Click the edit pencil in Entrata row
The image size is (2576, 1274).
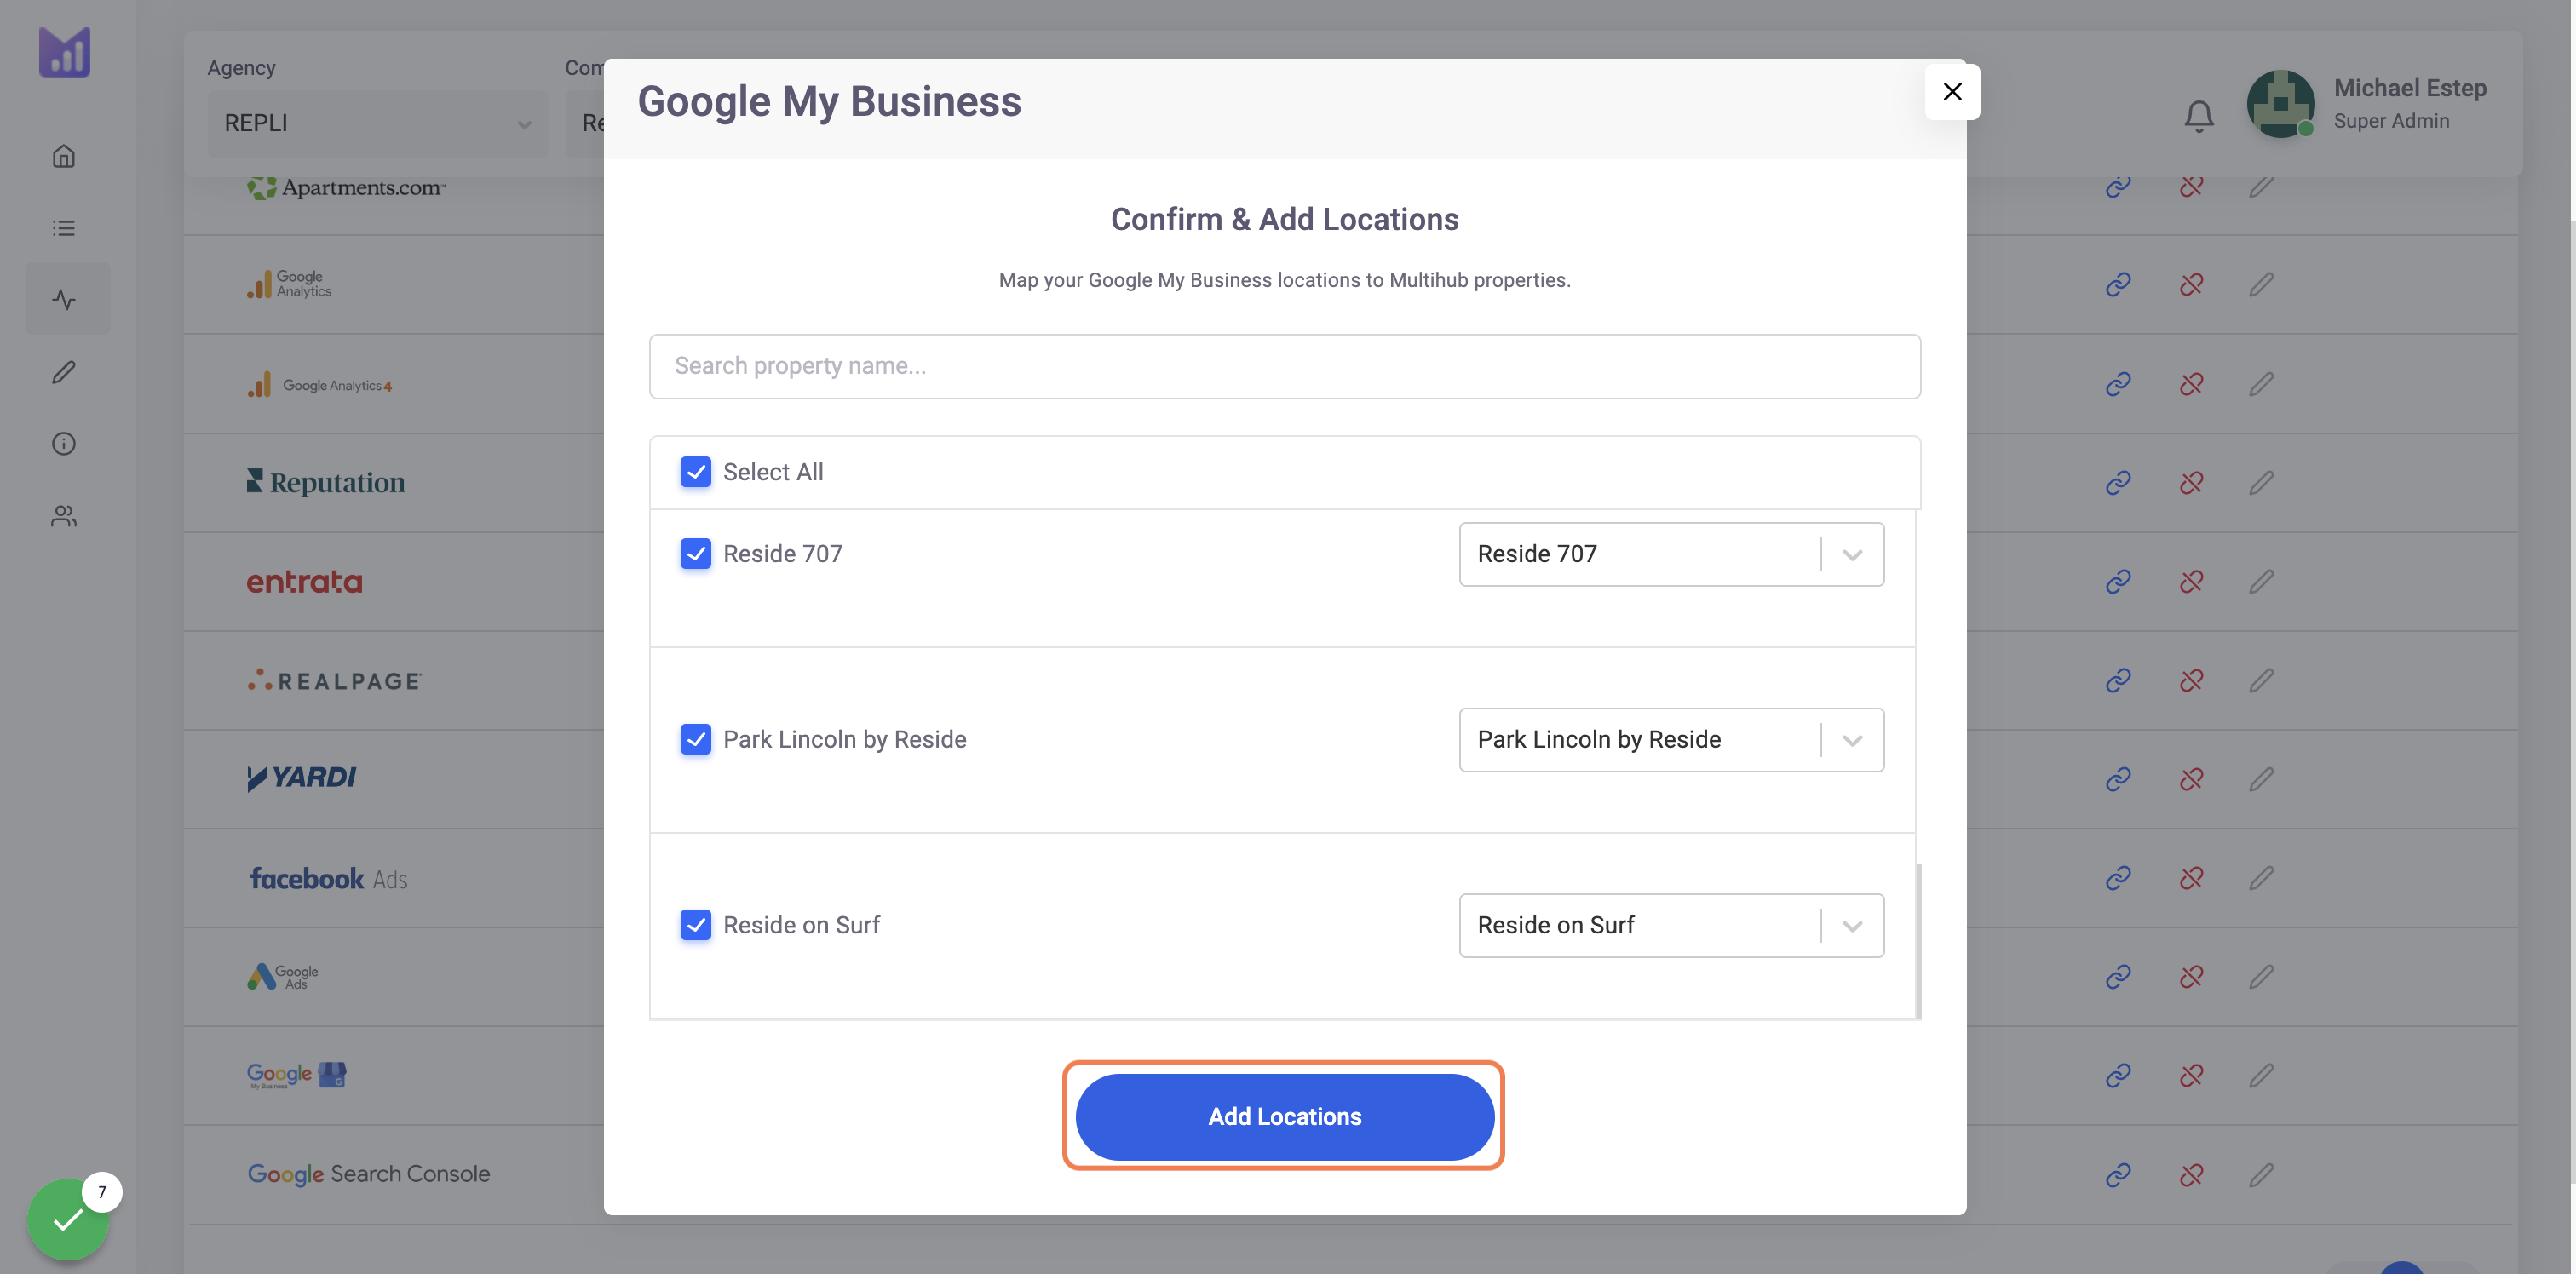point(2261,581)
